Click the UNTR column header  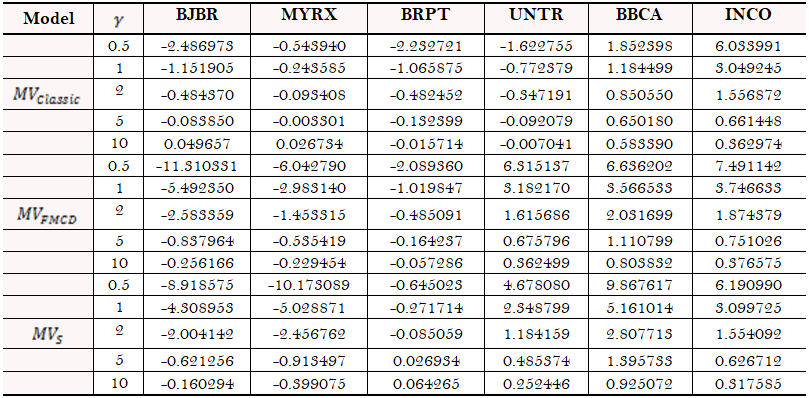click(533, 15)
